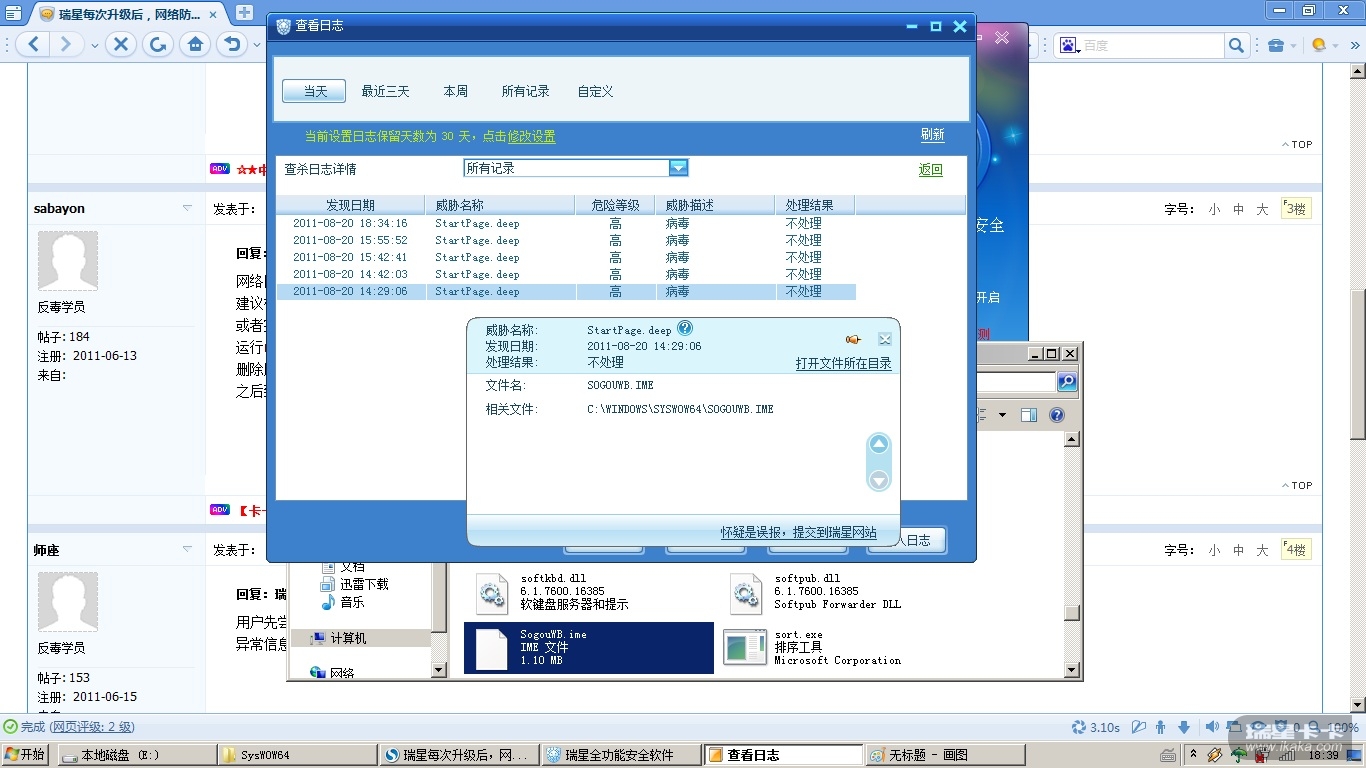Click the down arrow in threat detail popup

pos(878,480)
